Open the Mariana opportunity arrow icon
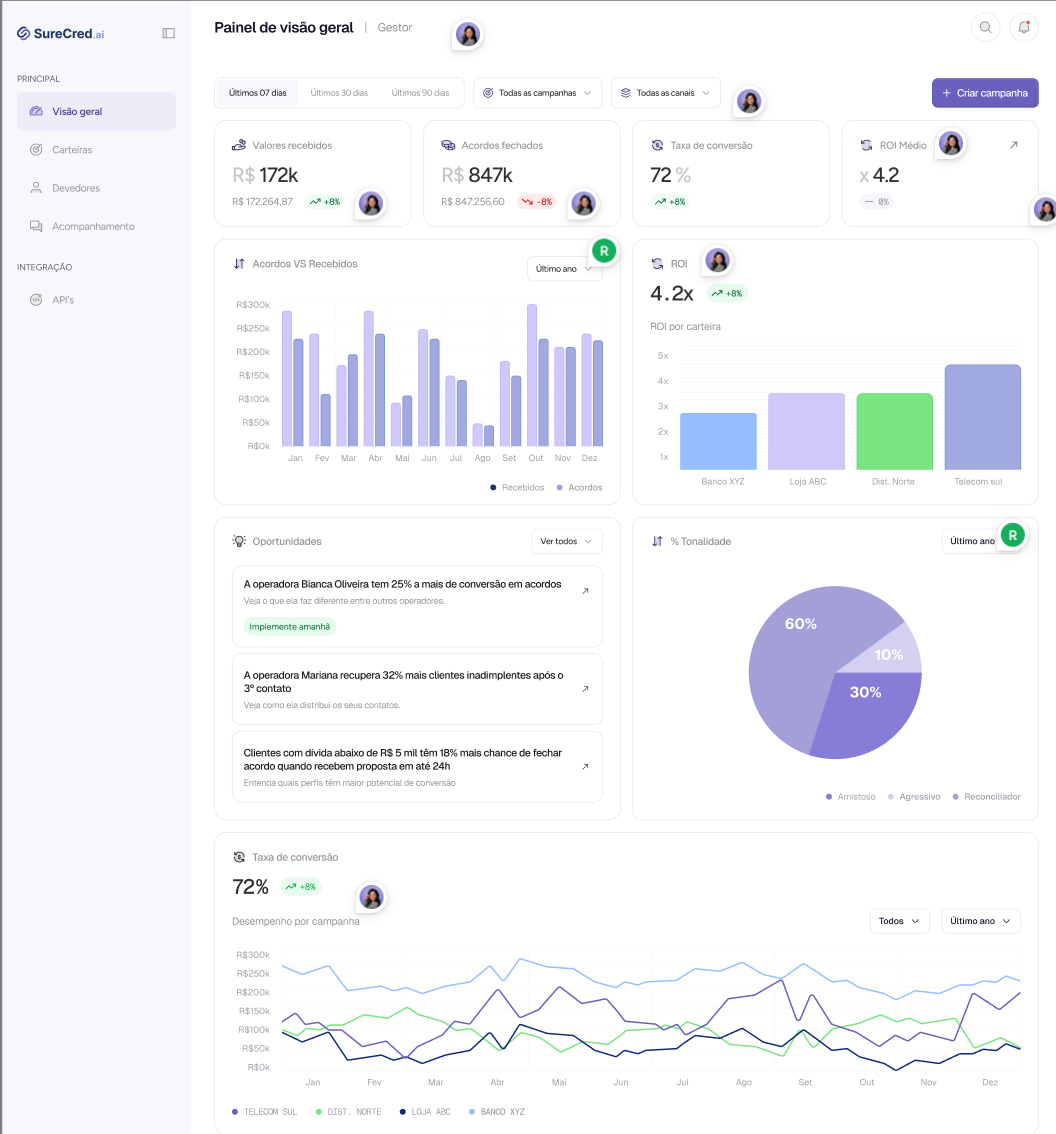This screenshot has width=1056, height=1134. 585,688
